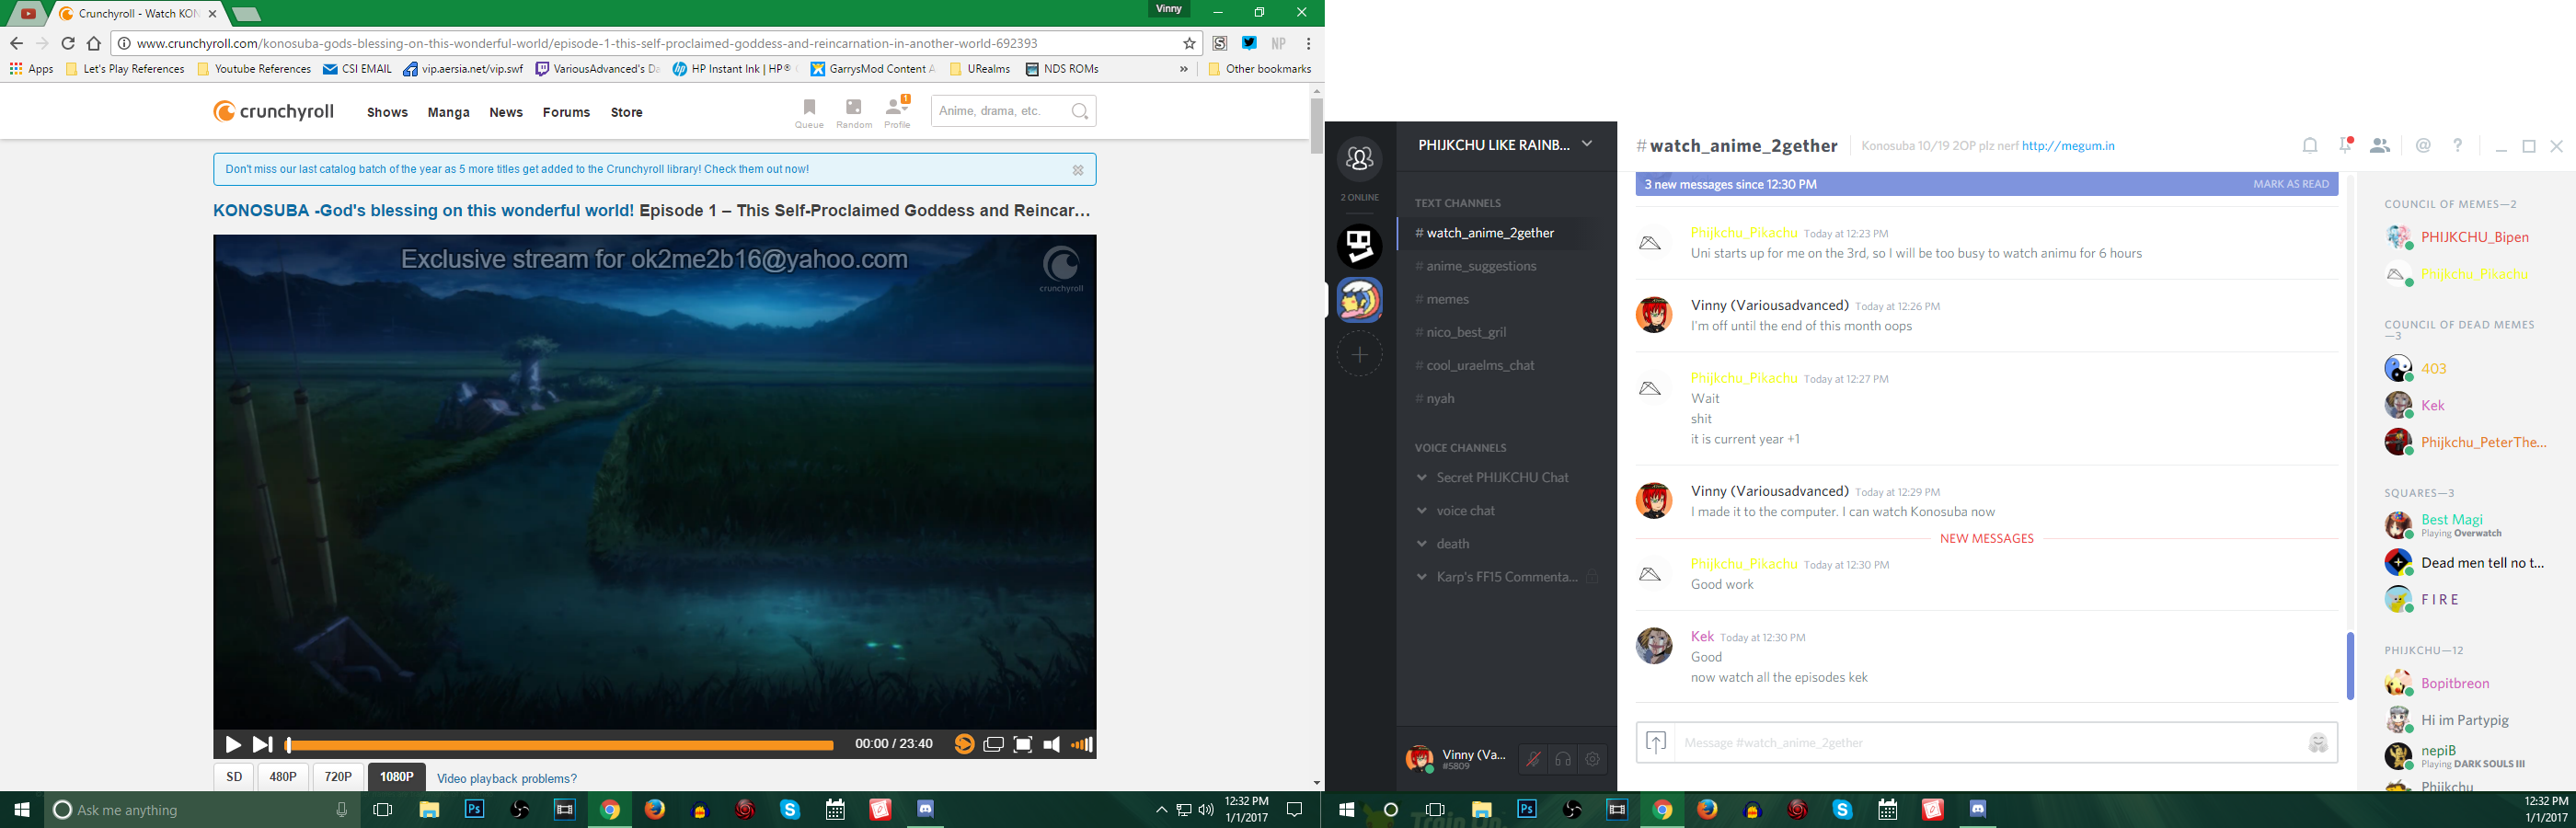Mute the Crunchyroll video speaker icon
The width and height of the screenshot is (2576, 828).
point(1051,744)
